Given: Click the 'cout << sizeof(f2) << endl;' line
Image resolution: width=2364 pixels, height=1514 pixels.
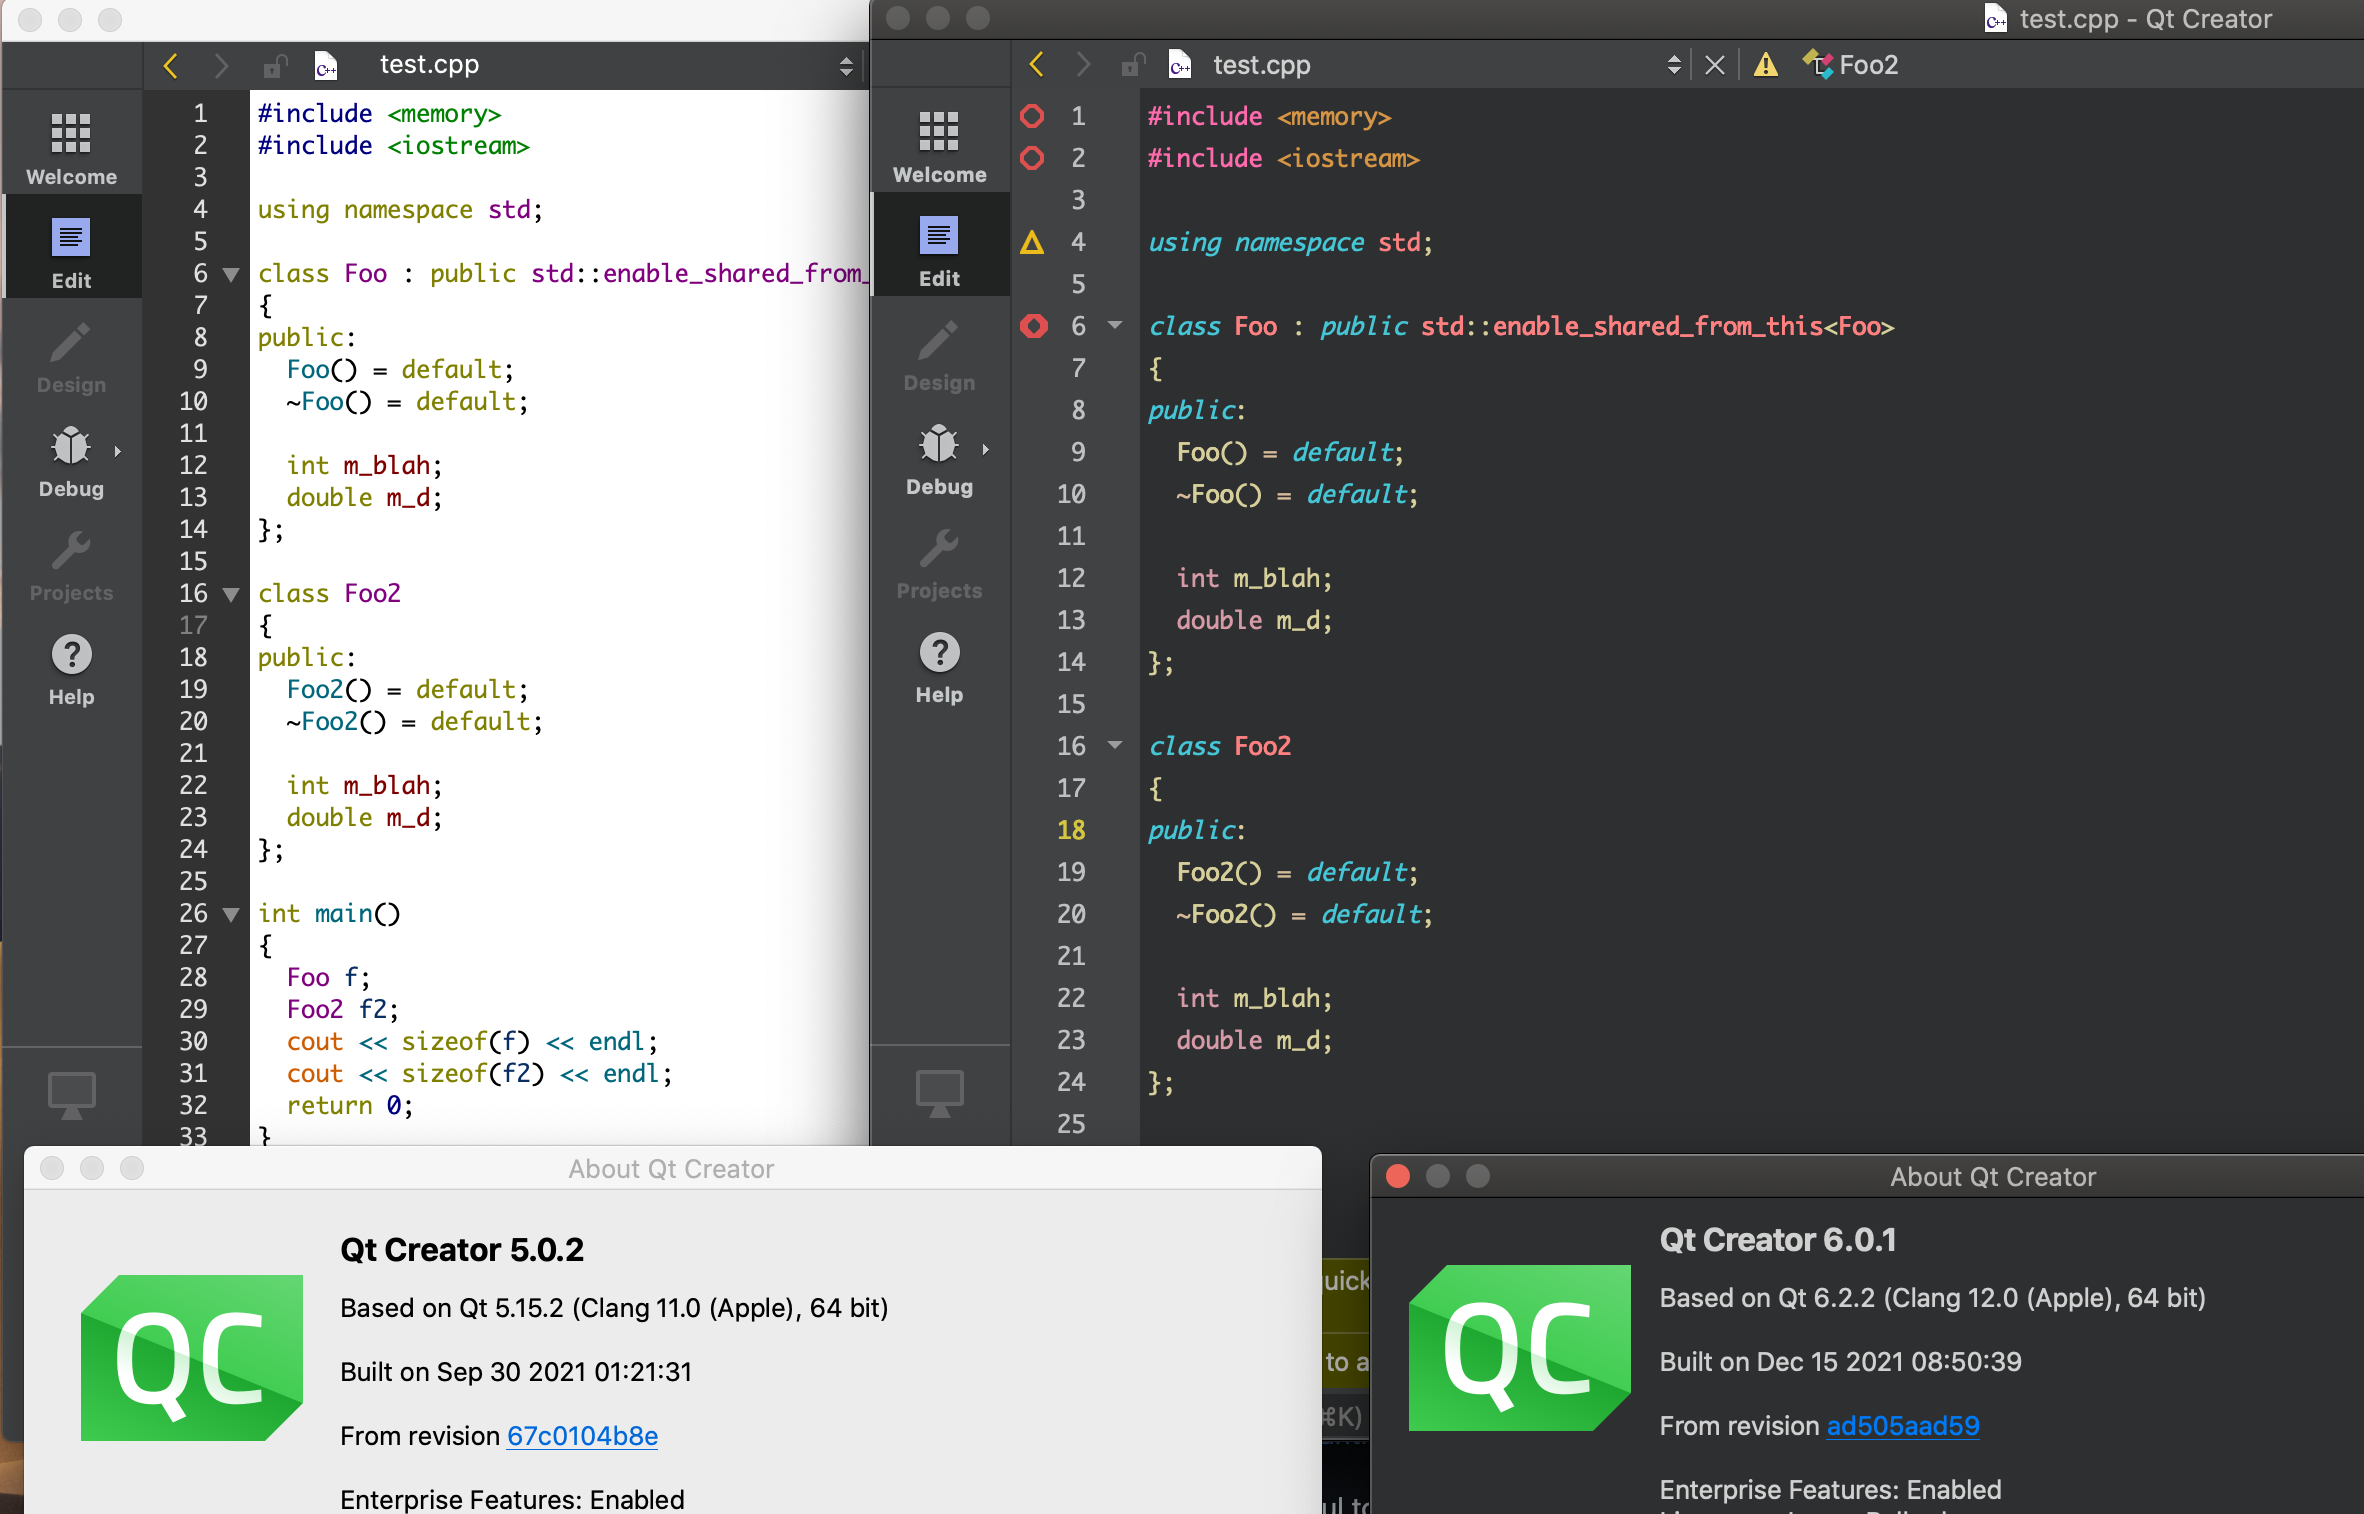Looking at the screenshot, I should (x=479, y=1074).
